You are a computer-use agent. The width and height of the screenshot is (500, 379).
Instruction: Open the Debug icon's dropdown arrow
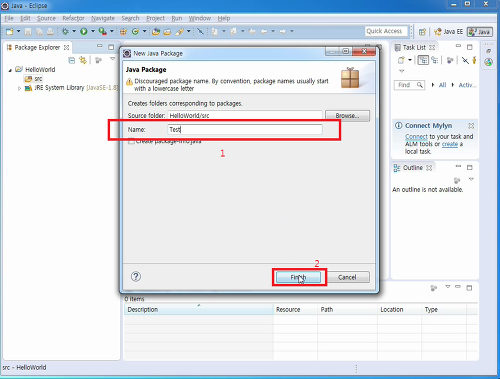pyautogui.click(x=74, y=31)
